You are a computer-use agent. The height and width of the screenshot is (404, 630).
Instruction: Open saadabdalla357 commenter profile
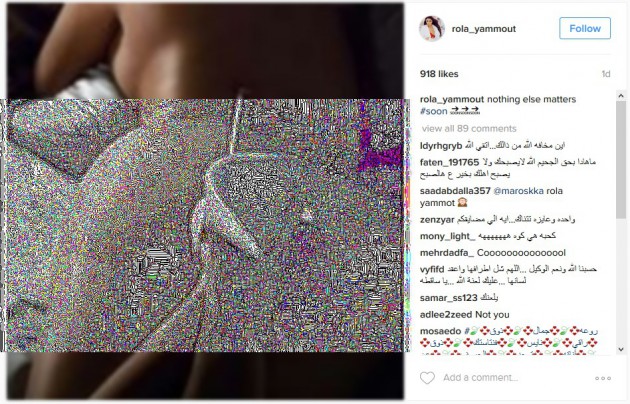coord(455,191)
